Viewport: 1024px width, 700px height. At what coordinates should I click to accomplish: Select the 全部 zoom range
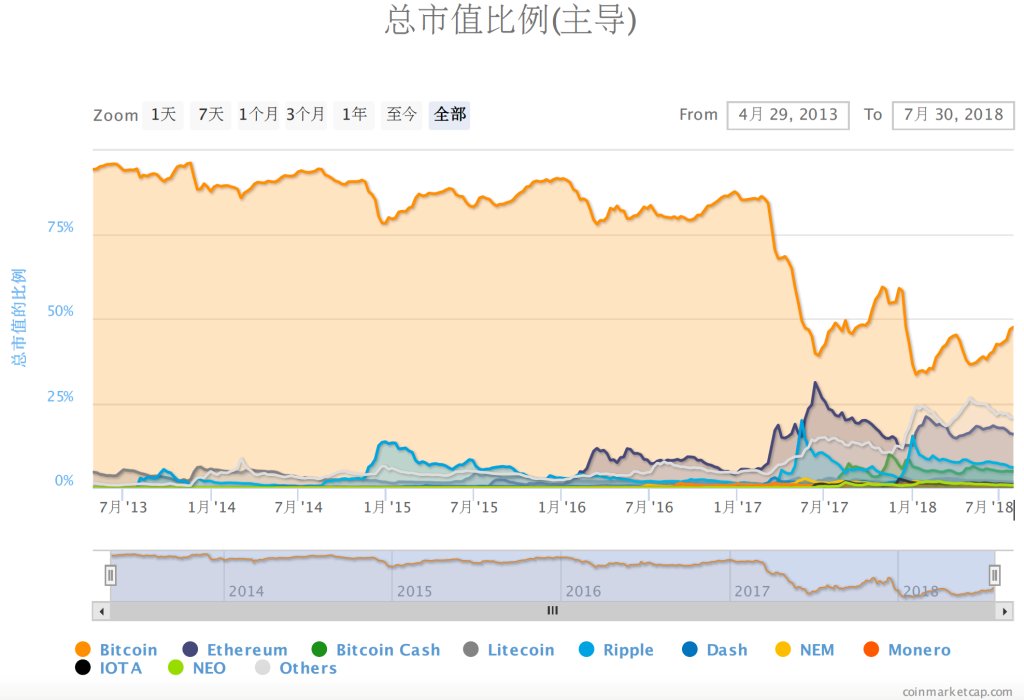[x=449, y=115]
